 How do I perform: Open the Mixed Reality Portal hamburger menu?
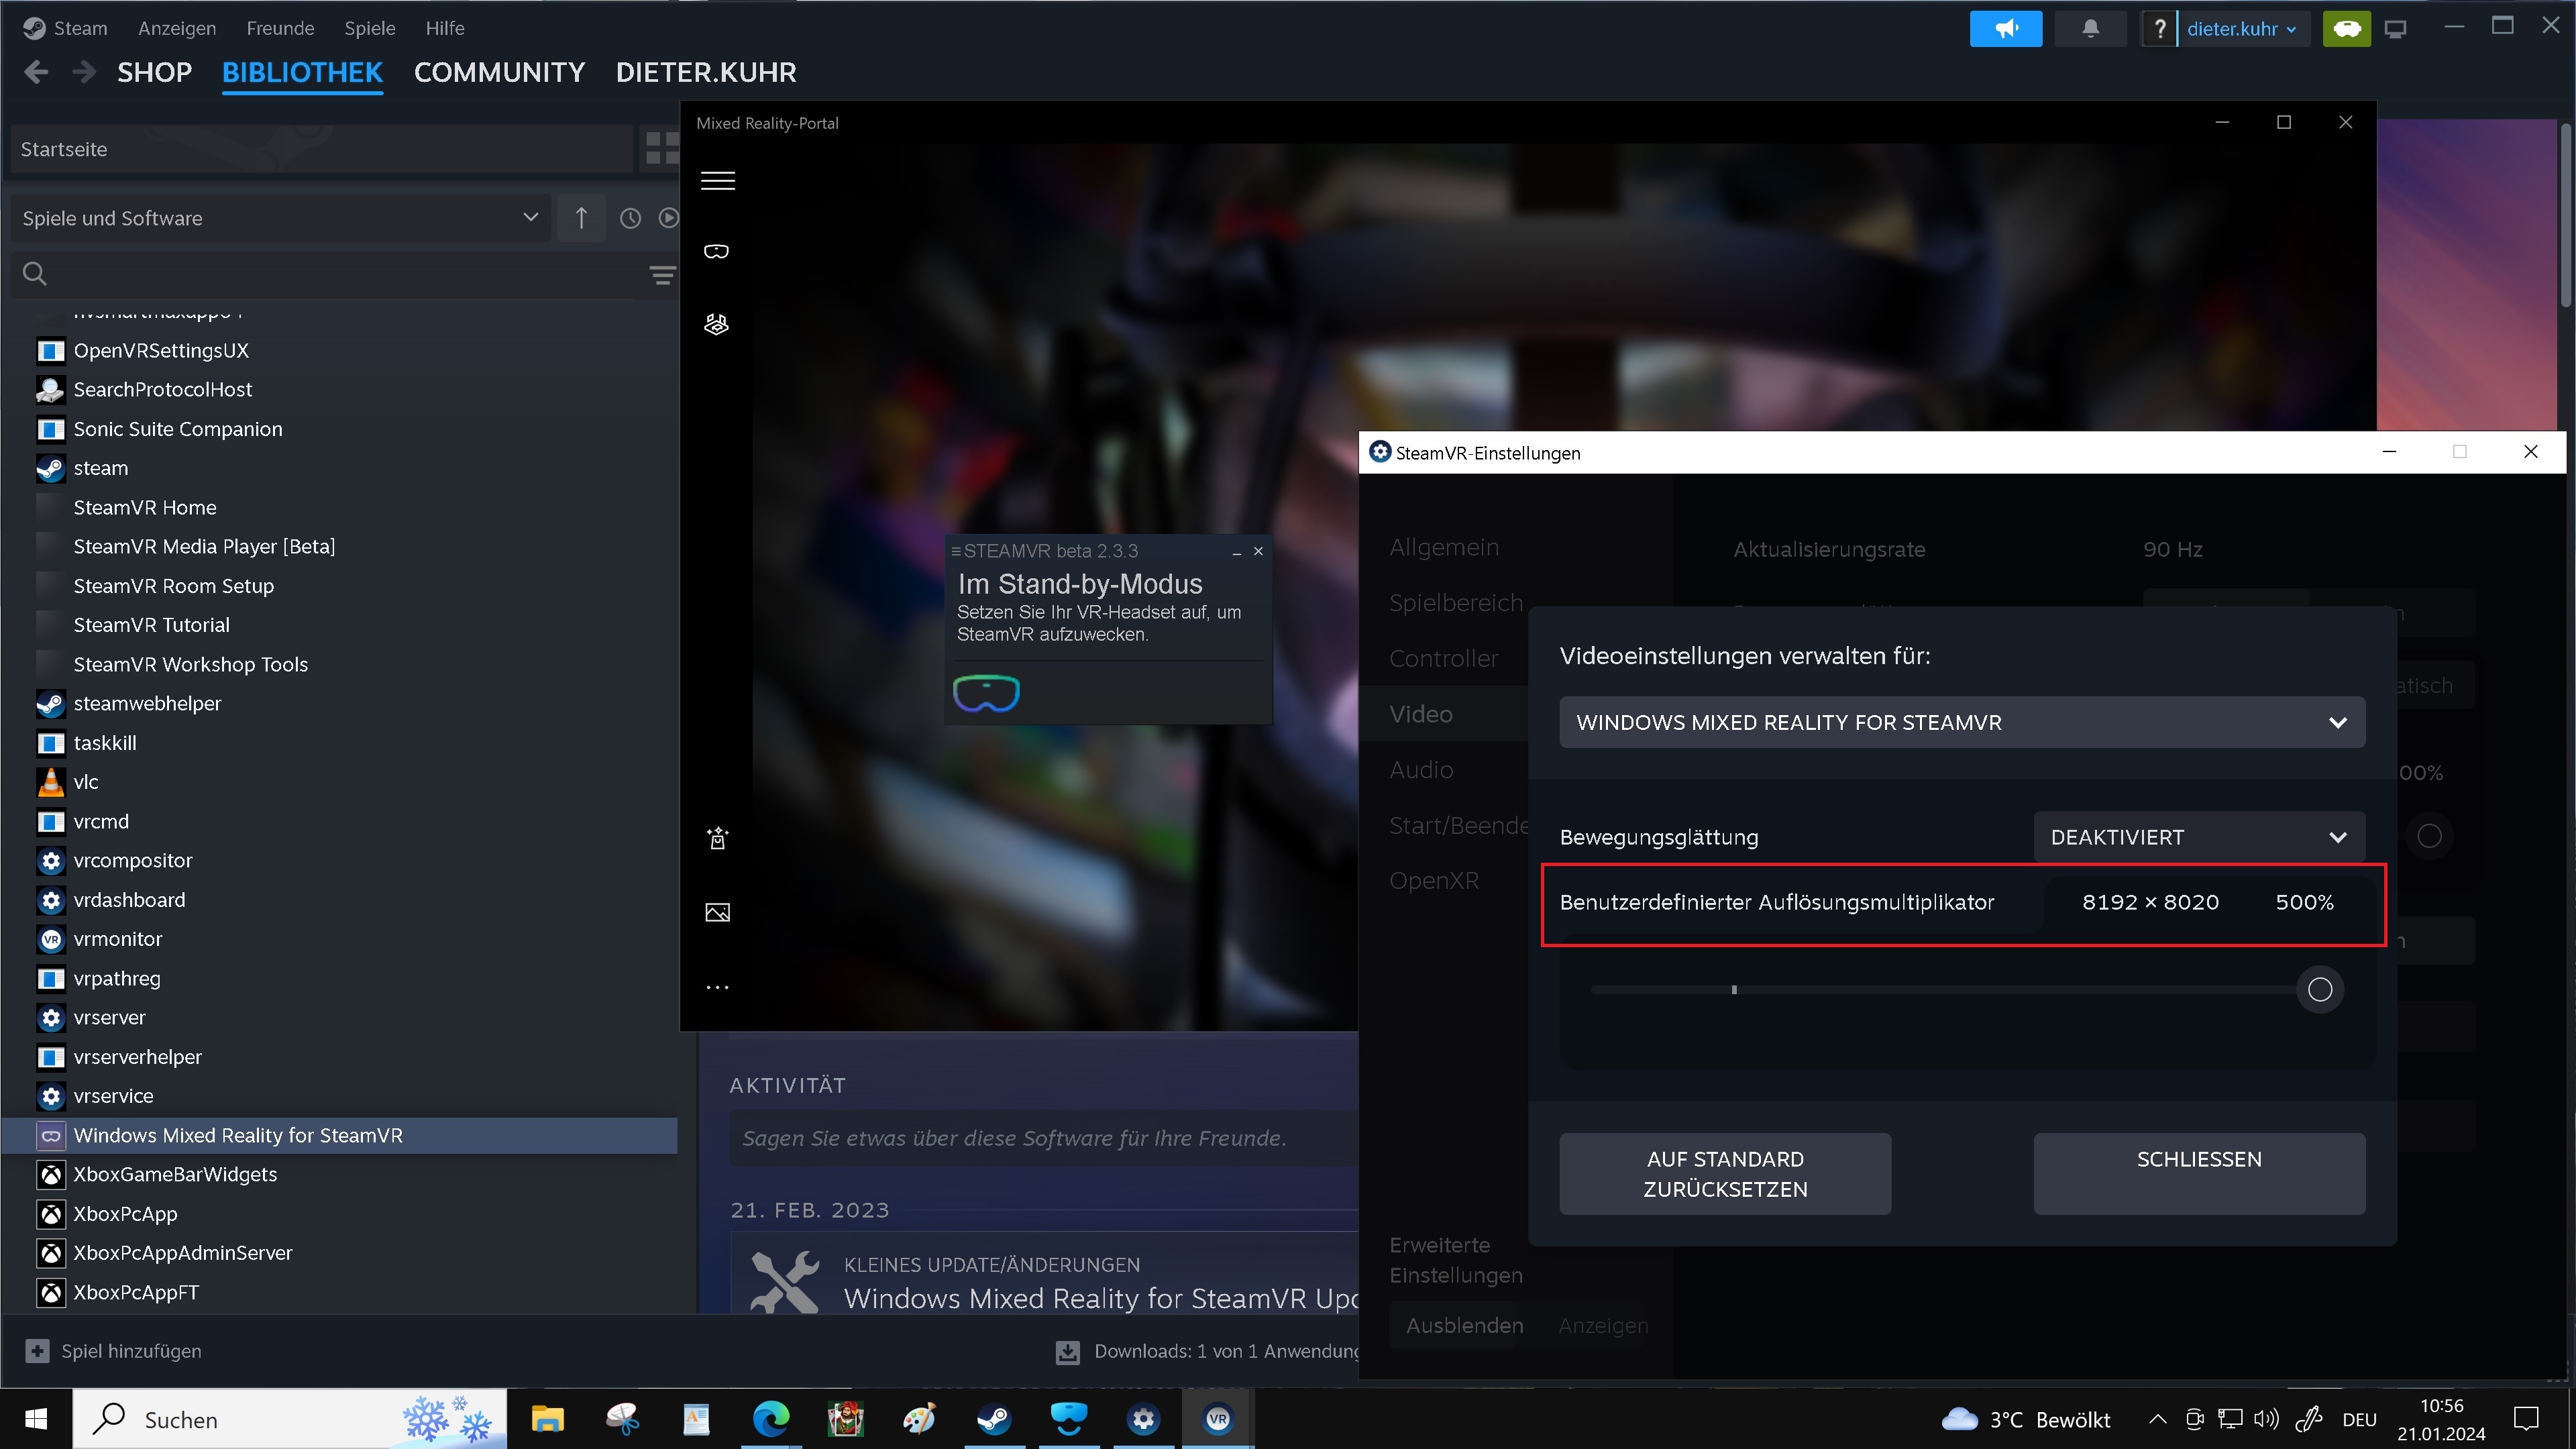(717, 180)
